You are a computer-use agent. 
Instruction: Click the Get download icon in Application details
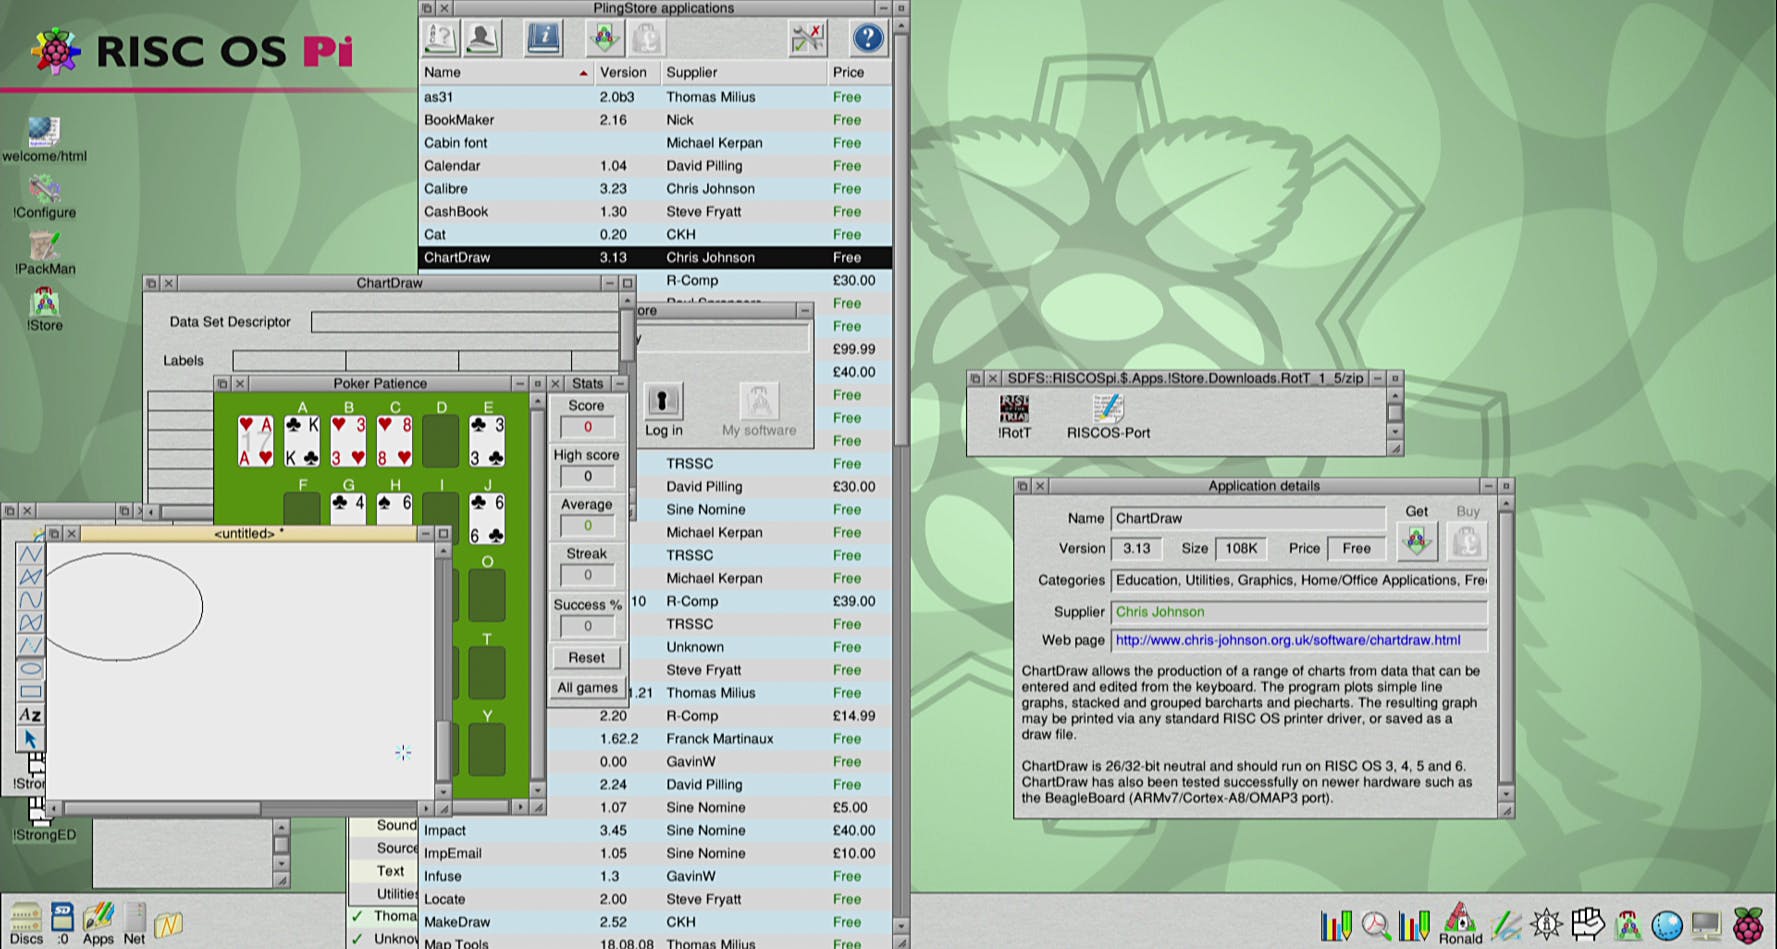coord(1416,542)
